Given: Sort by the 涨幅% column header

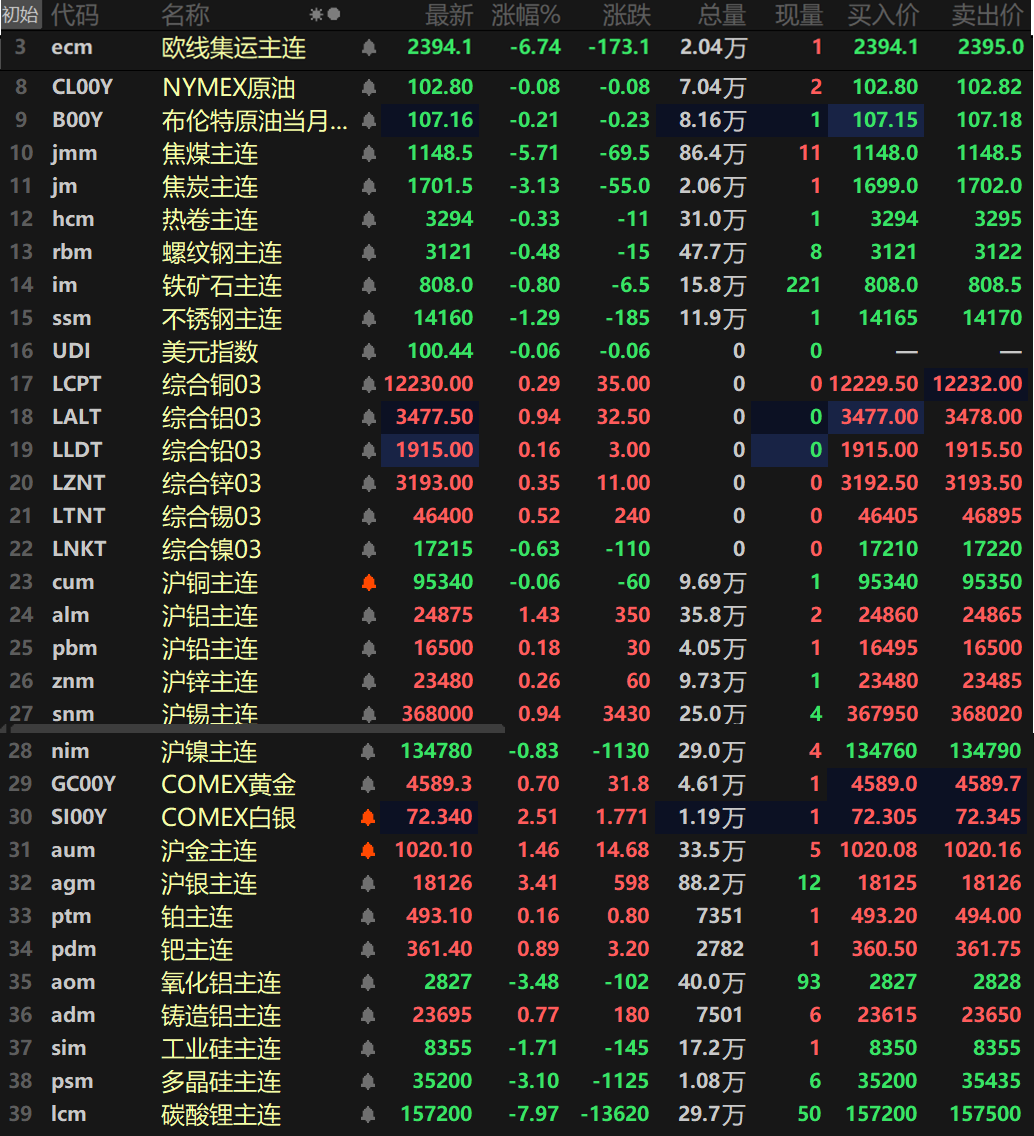Looking at the screenshot, I should pyautogui.click(x=526, y=15).
